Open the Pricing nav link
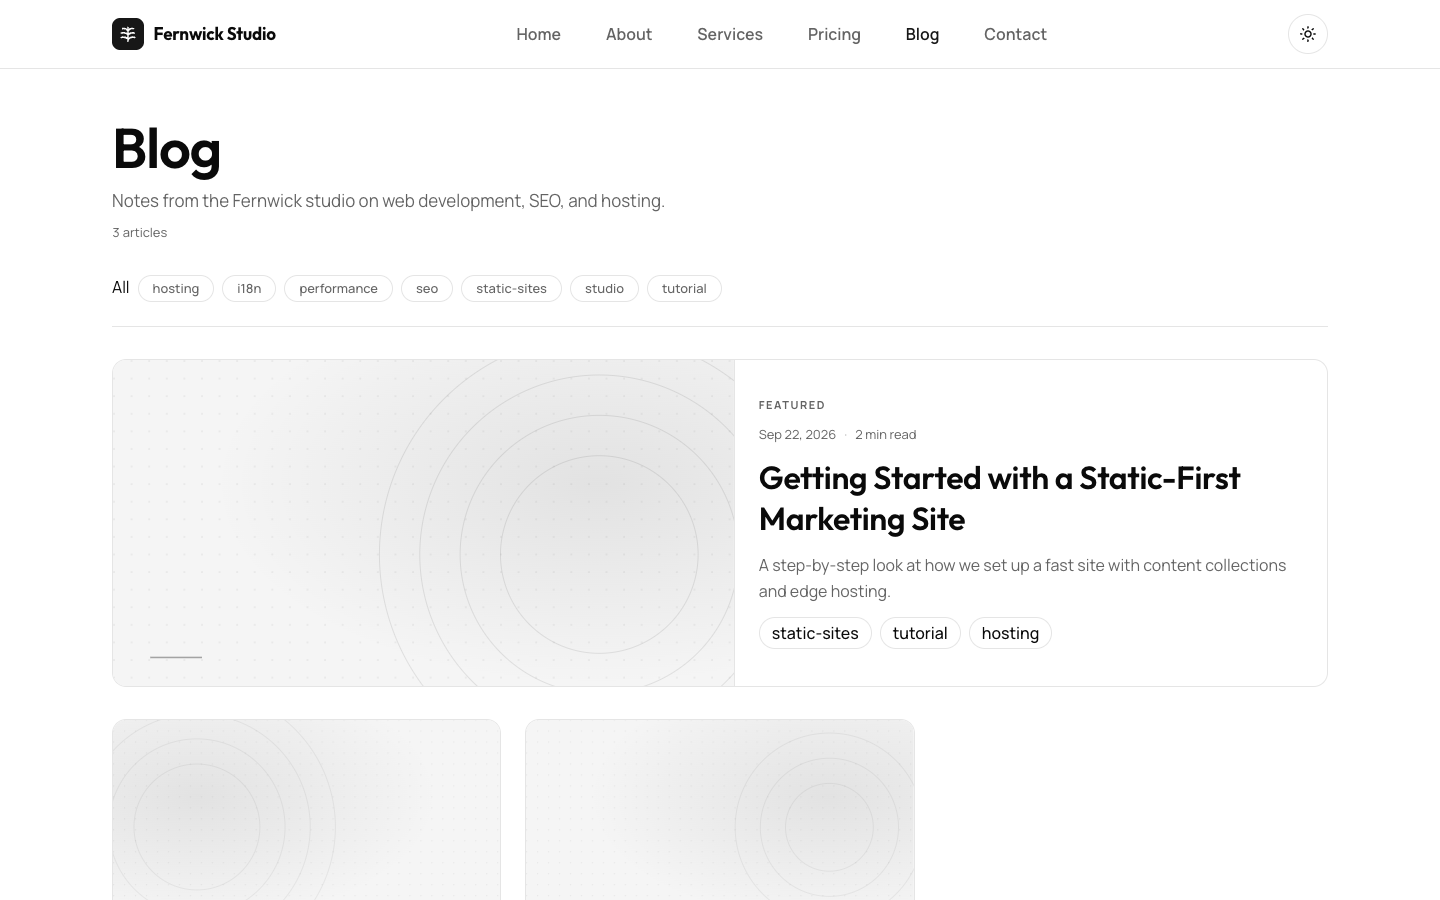This screenshot has height=900, width=1440. pyautogui.click(x=834, y=34)
